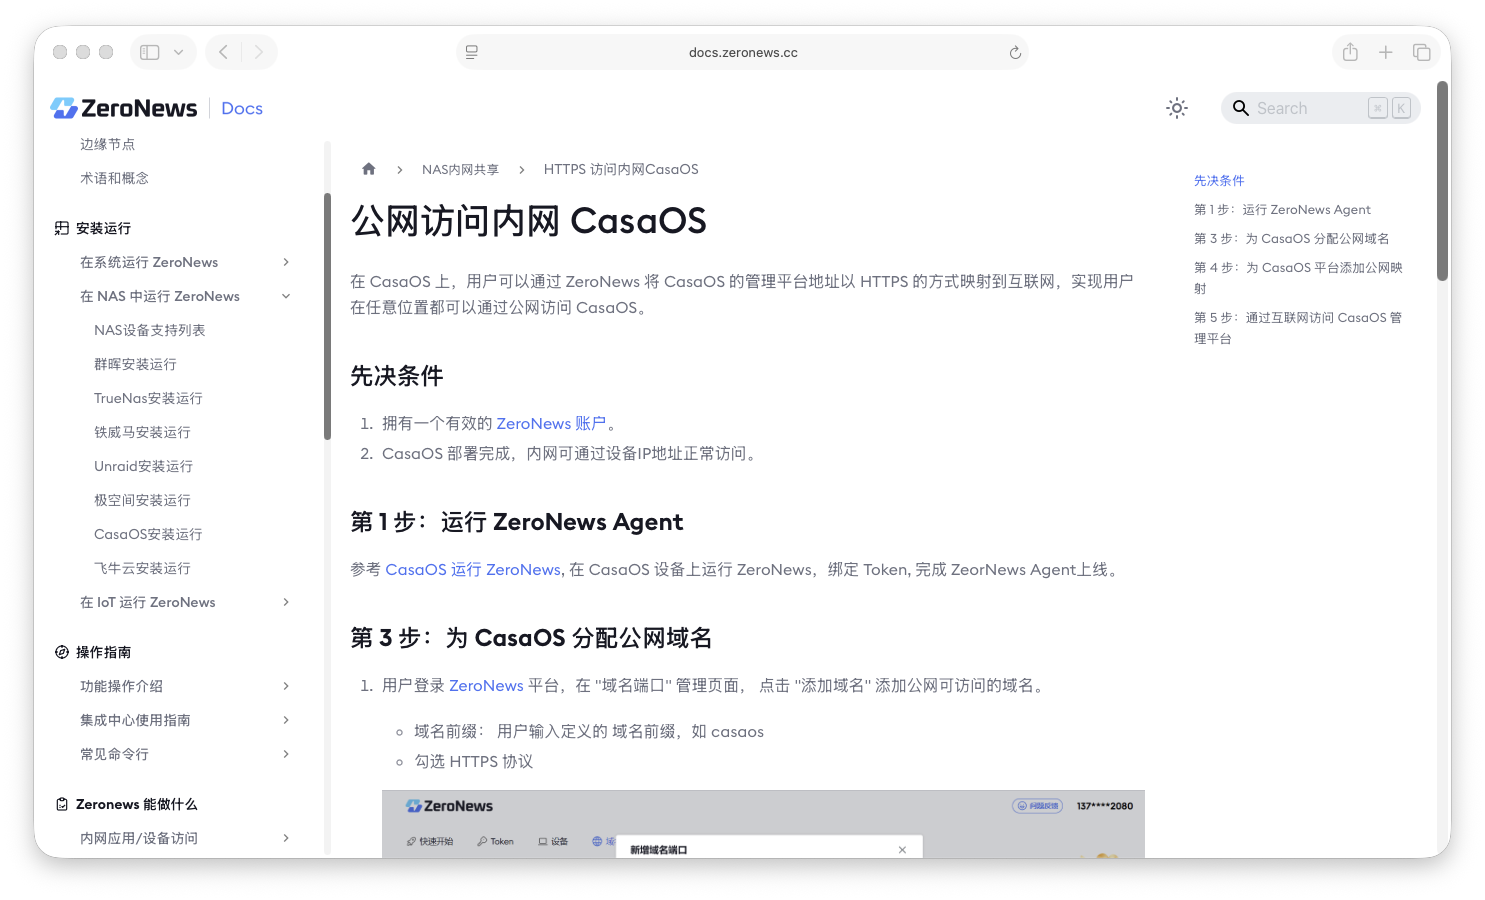Jump to 先决条件 via the table of contents
This screenshot has height=900, width=1485.
click(1219, 180)
